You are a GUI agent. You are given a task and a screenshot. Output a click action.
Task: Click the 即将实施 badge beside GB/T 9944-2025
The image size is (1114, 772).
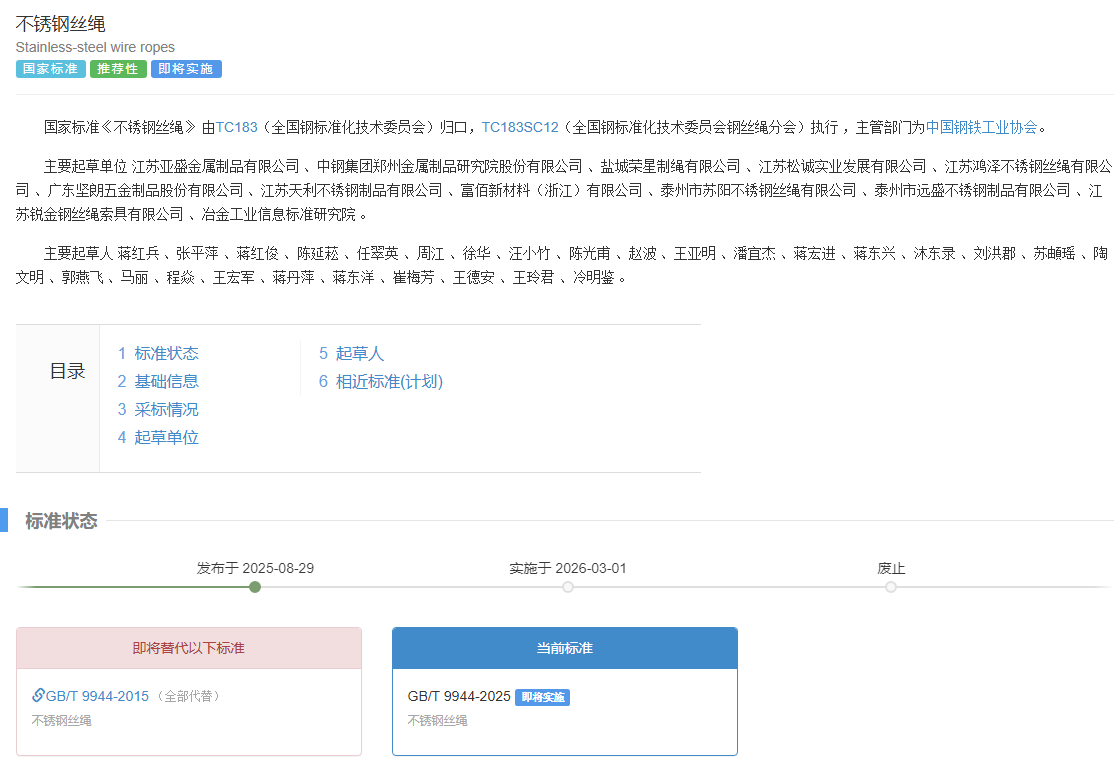[542, 697]
